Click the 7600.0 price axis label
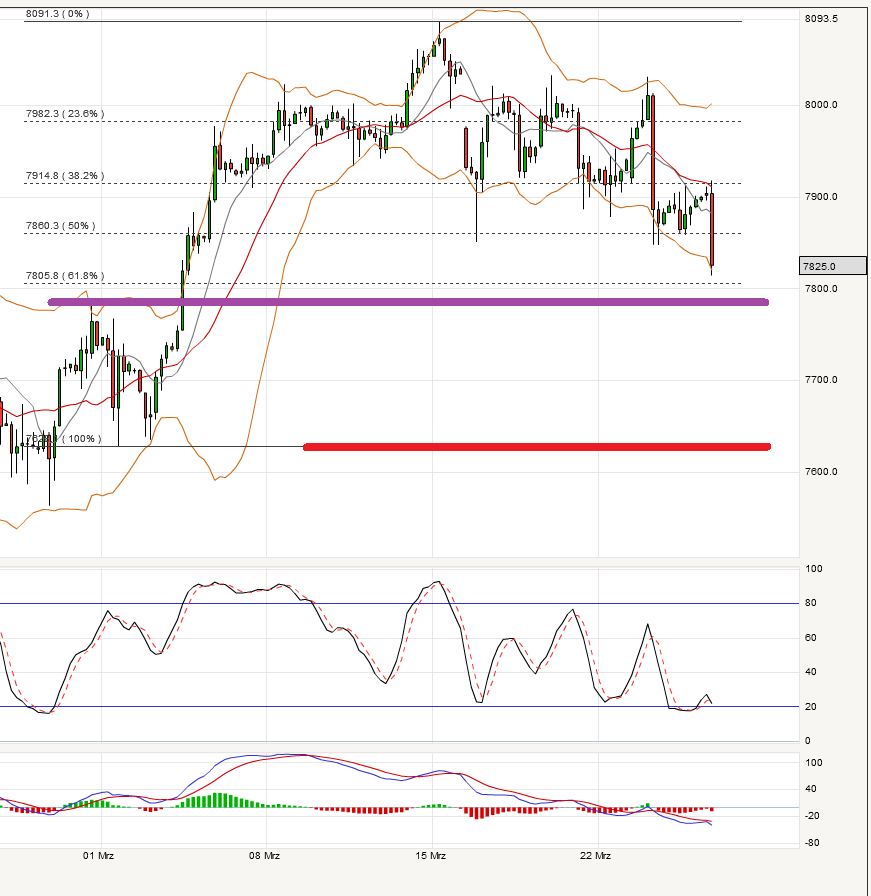The height and width of the screenshot is (896, 871). (x=821, y=472)
